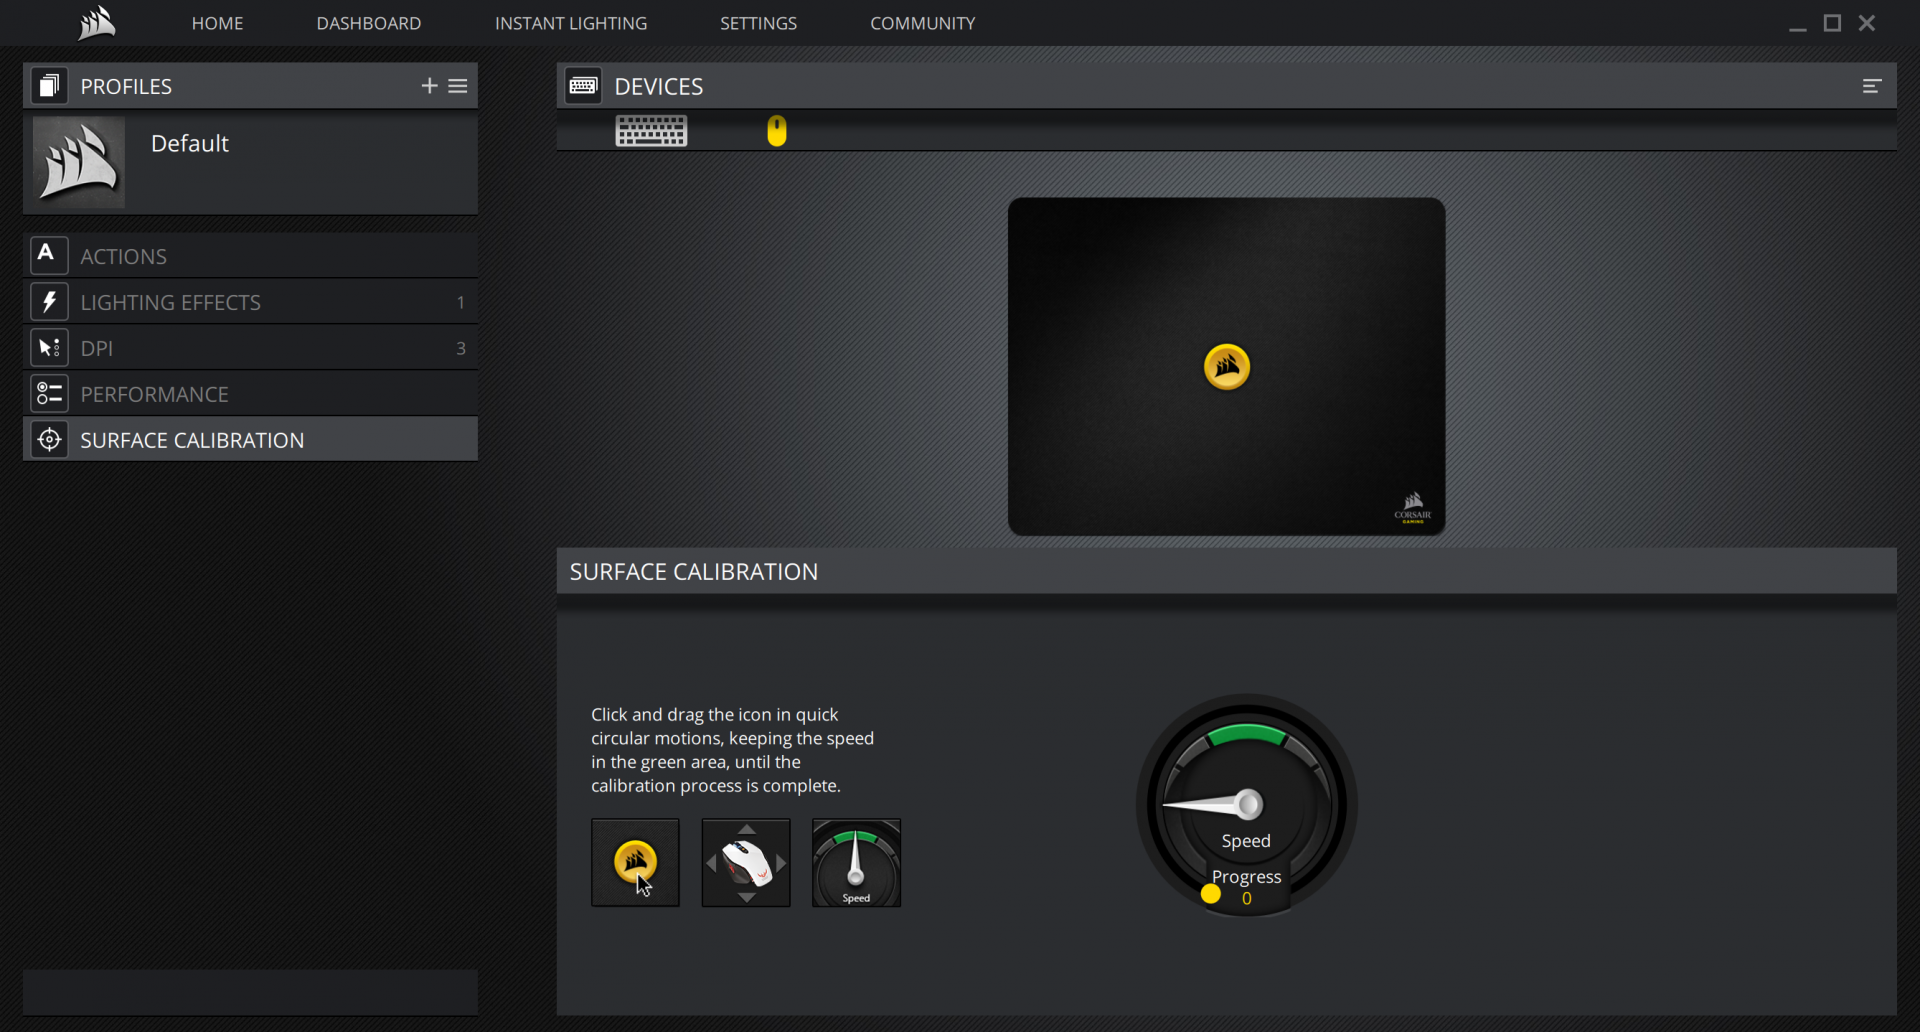Click the SURFACE CALIBRATION panel header
The height and width of the screenshot is (1032, 1920).
[x=1226, y=571]
